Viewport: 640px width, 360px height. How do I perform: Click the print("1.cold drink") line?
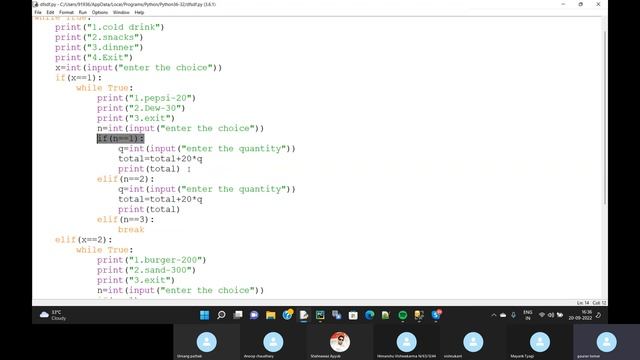[x=109, y=27]
